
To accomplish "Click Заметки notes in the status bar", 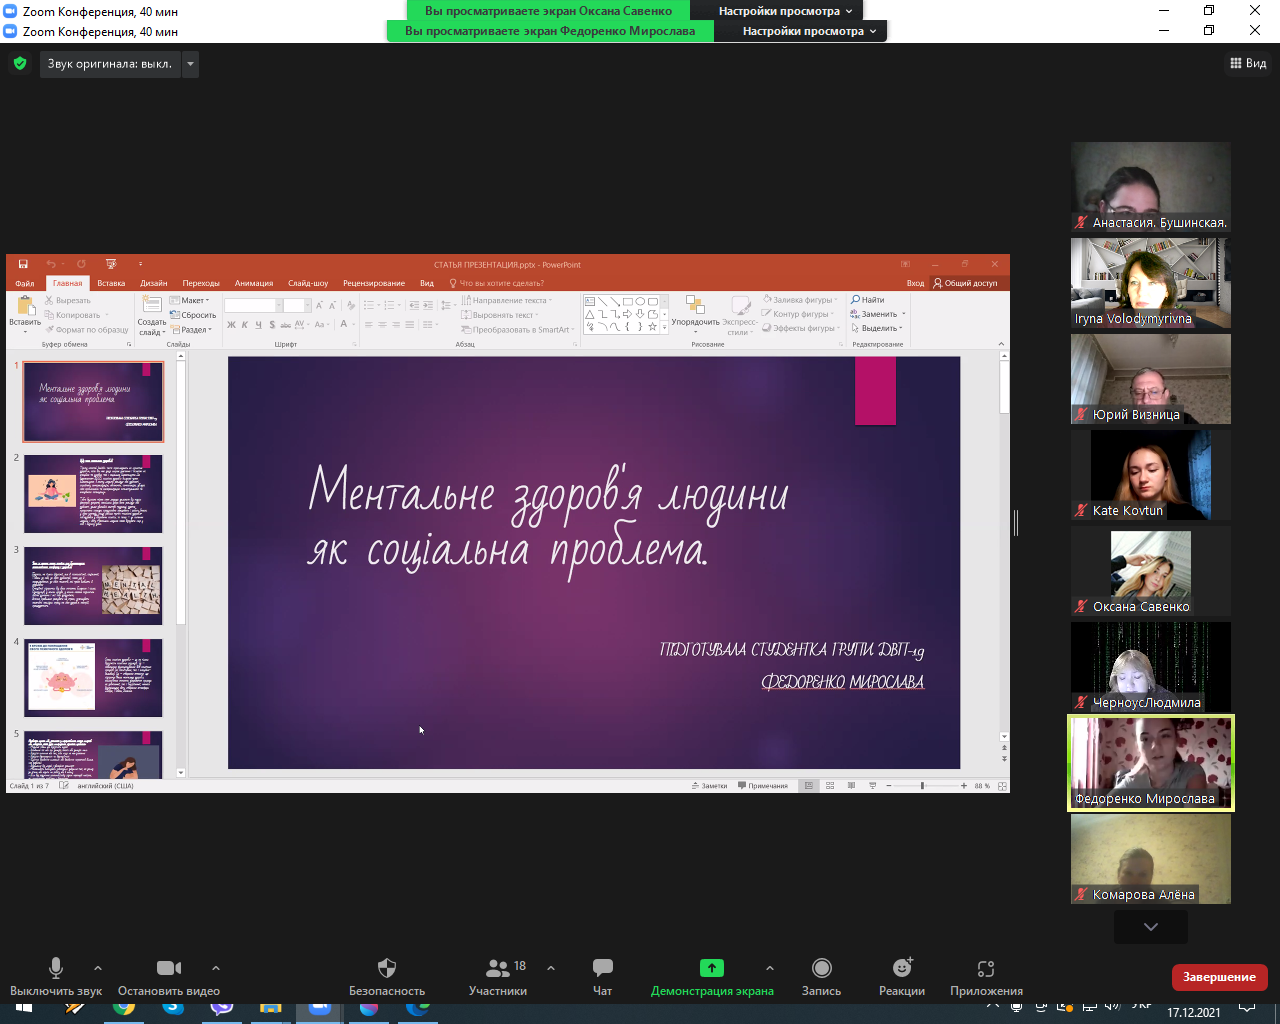I will click(x=709, y=786).
